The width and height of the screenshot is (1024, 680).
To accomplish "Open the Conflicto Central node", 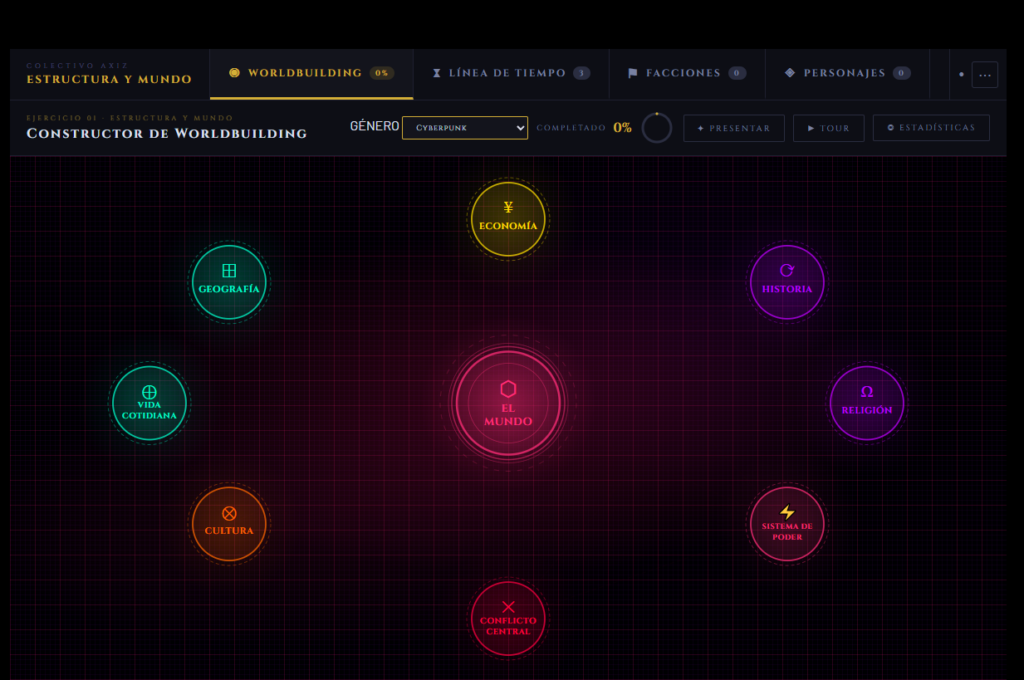I will click(x=508, y=619).
